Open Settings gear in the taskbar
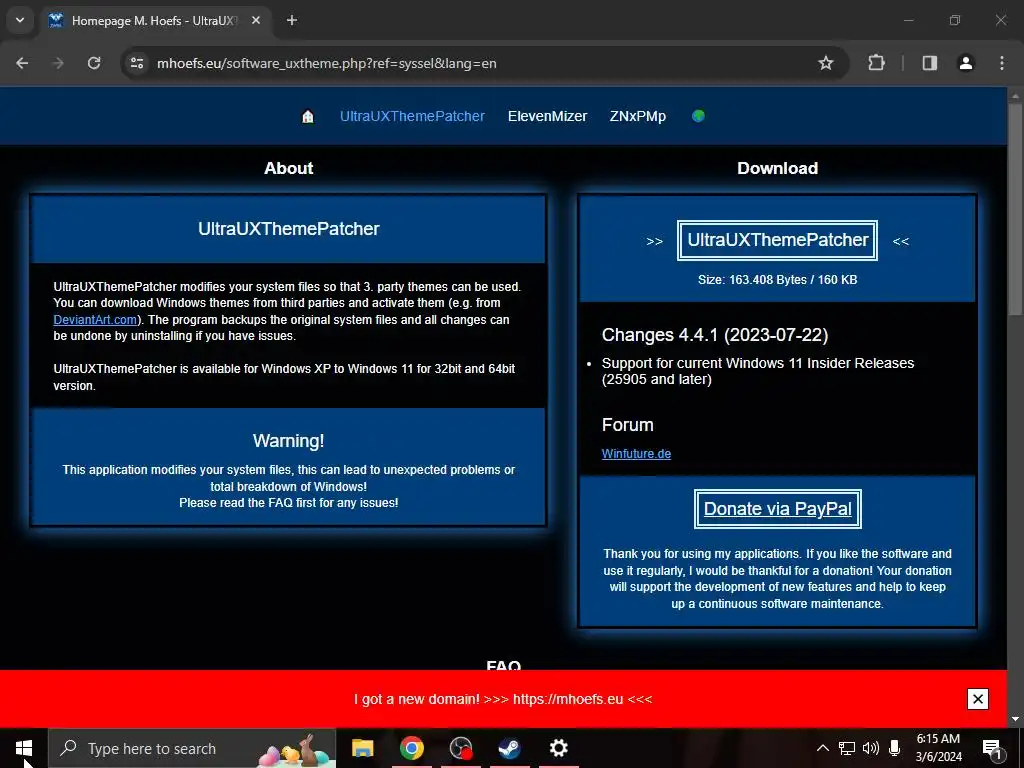The image size is (1024, 768). point(558,748)
